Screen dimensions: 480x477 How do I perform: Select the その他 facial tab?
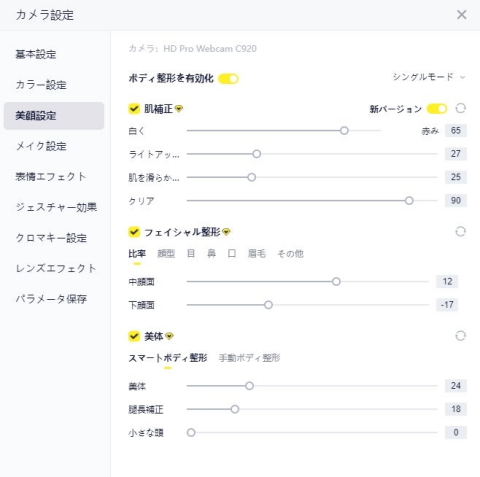[x=290, y=254]
